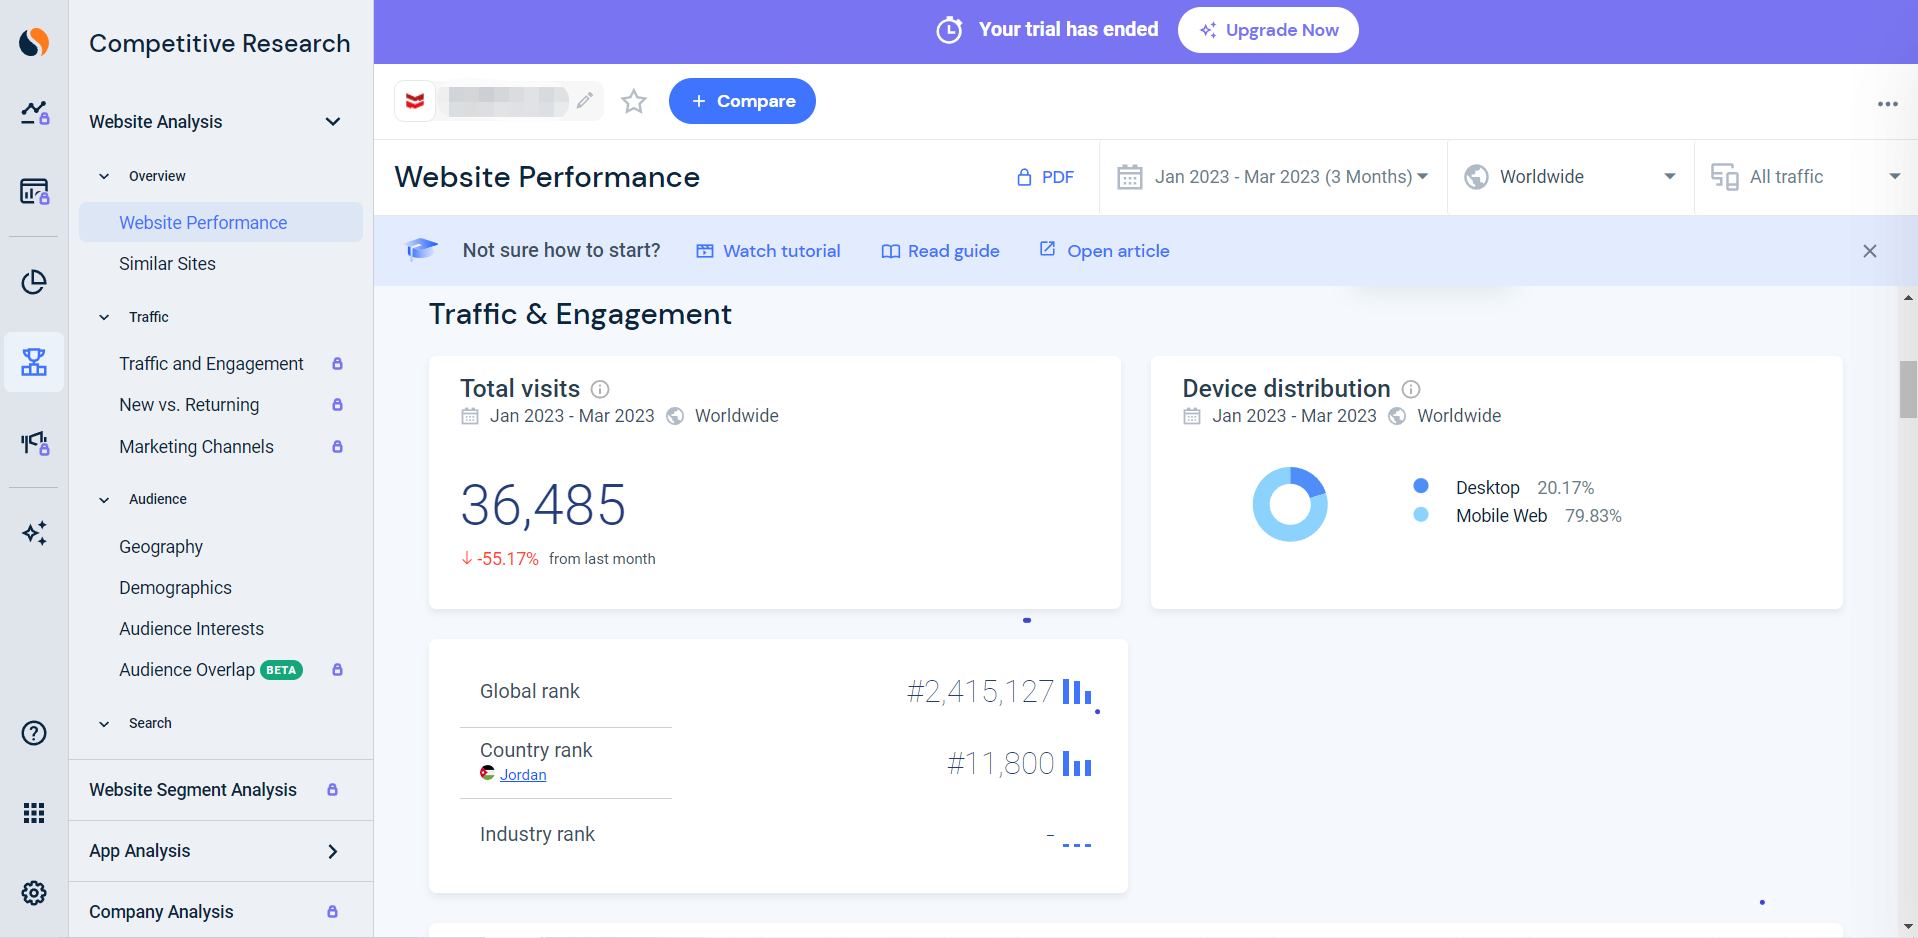
Task: Open the Worldwide country dropdown
Action: (1570, 177)
